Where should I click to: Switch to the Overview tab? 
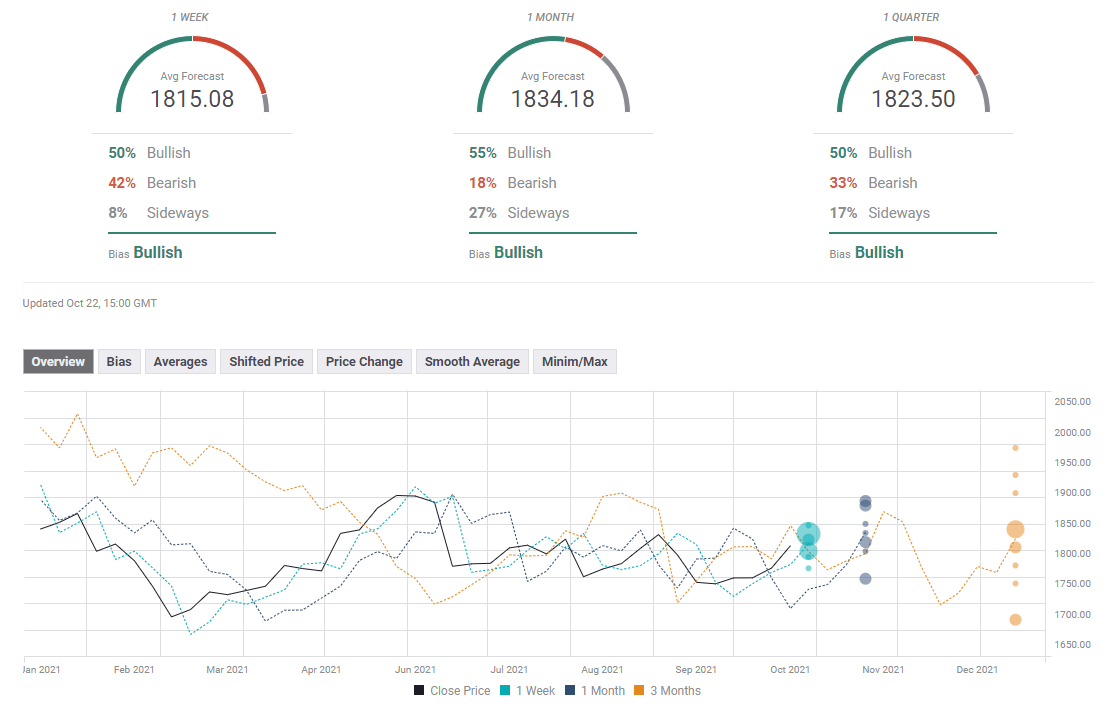(58, 361)
